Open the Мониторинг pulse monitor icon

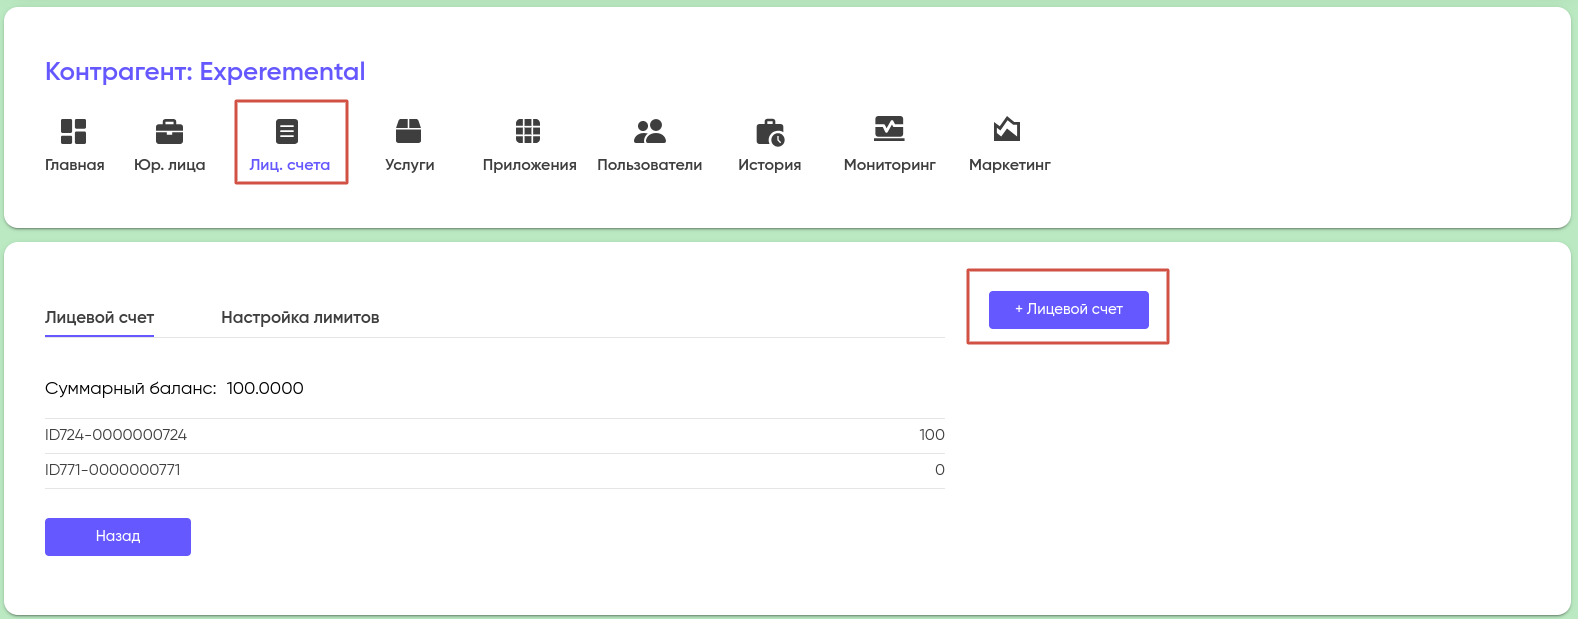[889, 129]
